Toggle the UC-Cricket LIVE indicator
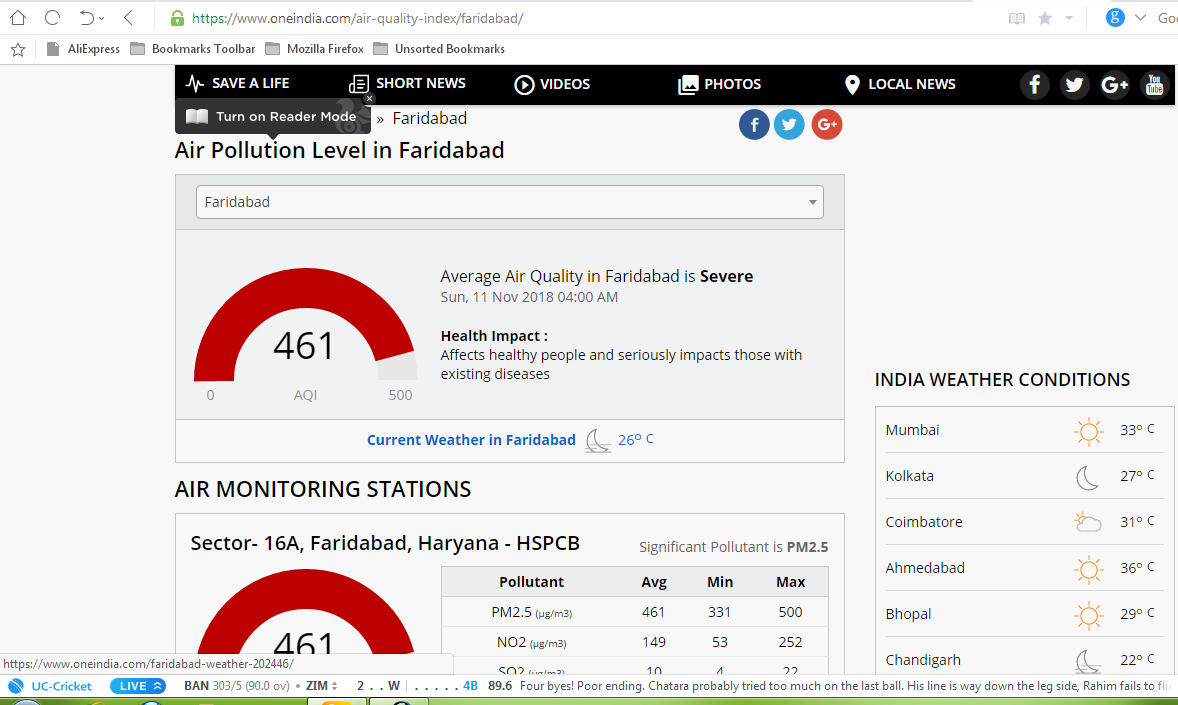Viewport: 1178px width, 705px height. pos(137,686)
